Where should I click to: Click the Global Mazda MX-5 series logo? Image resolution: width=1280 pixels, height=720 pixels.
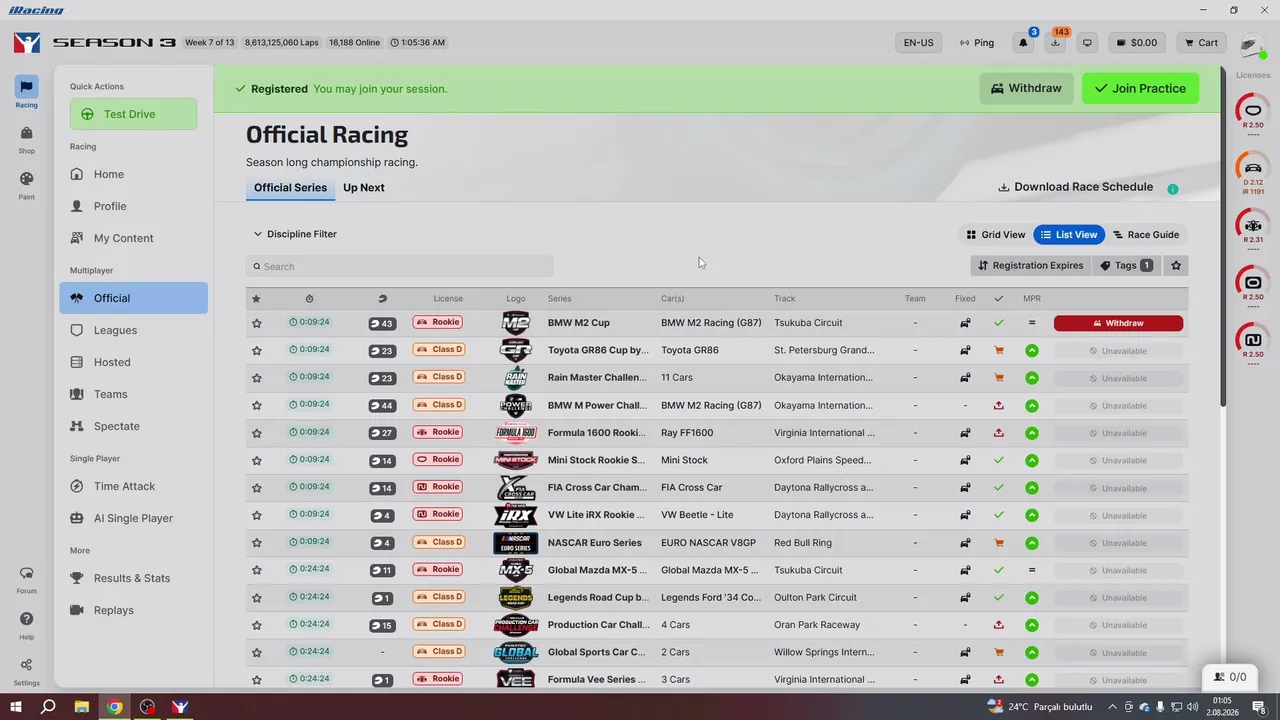click(515, 570)
